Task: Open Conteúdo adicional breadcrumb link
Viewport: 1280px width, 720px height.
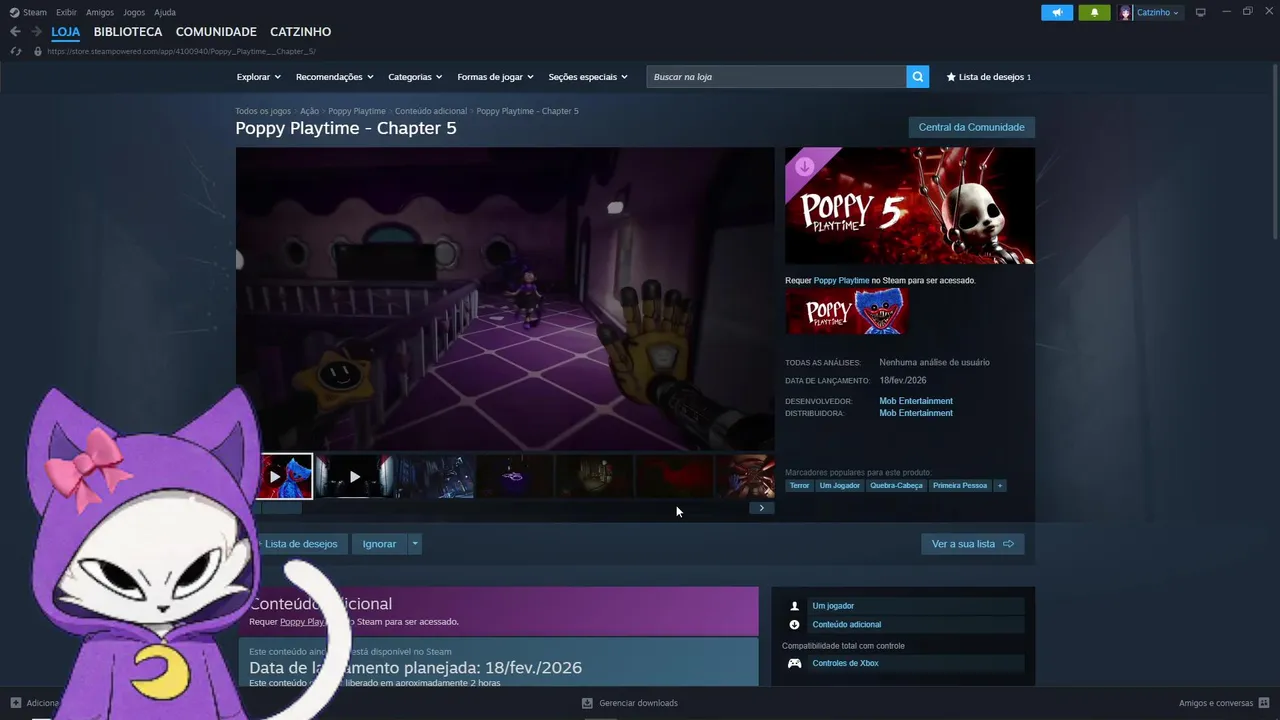Action: tap(431, 111)
